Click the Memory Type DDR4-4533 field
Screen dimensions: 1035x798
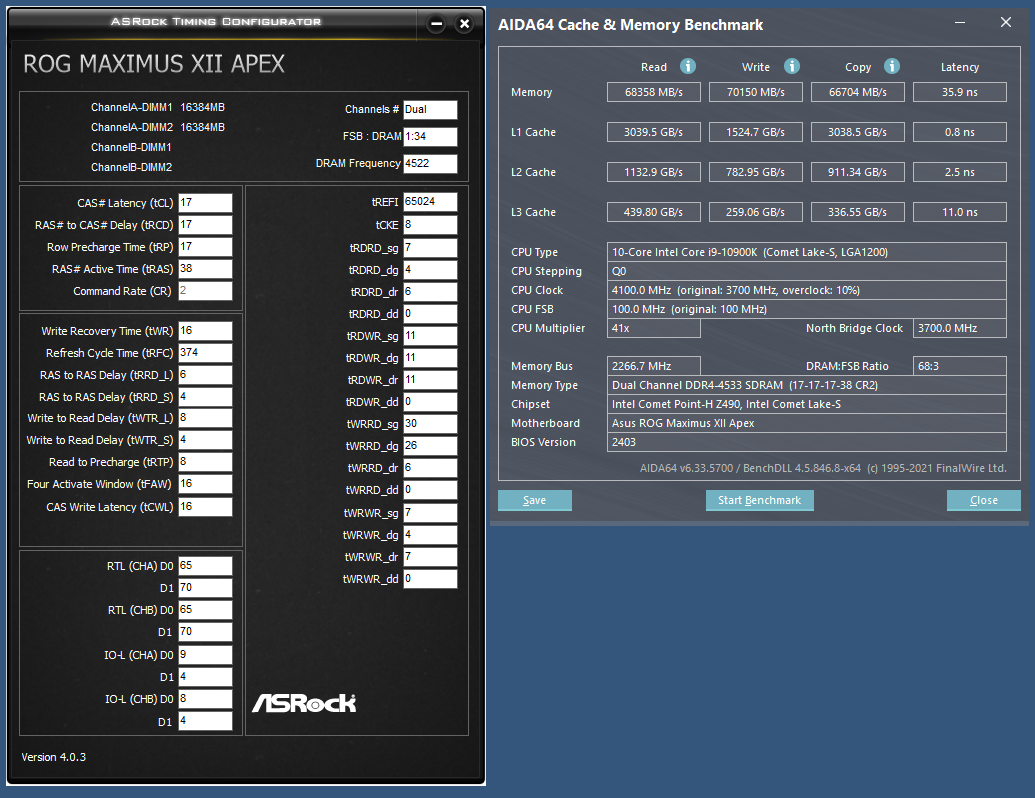[807, 385]
